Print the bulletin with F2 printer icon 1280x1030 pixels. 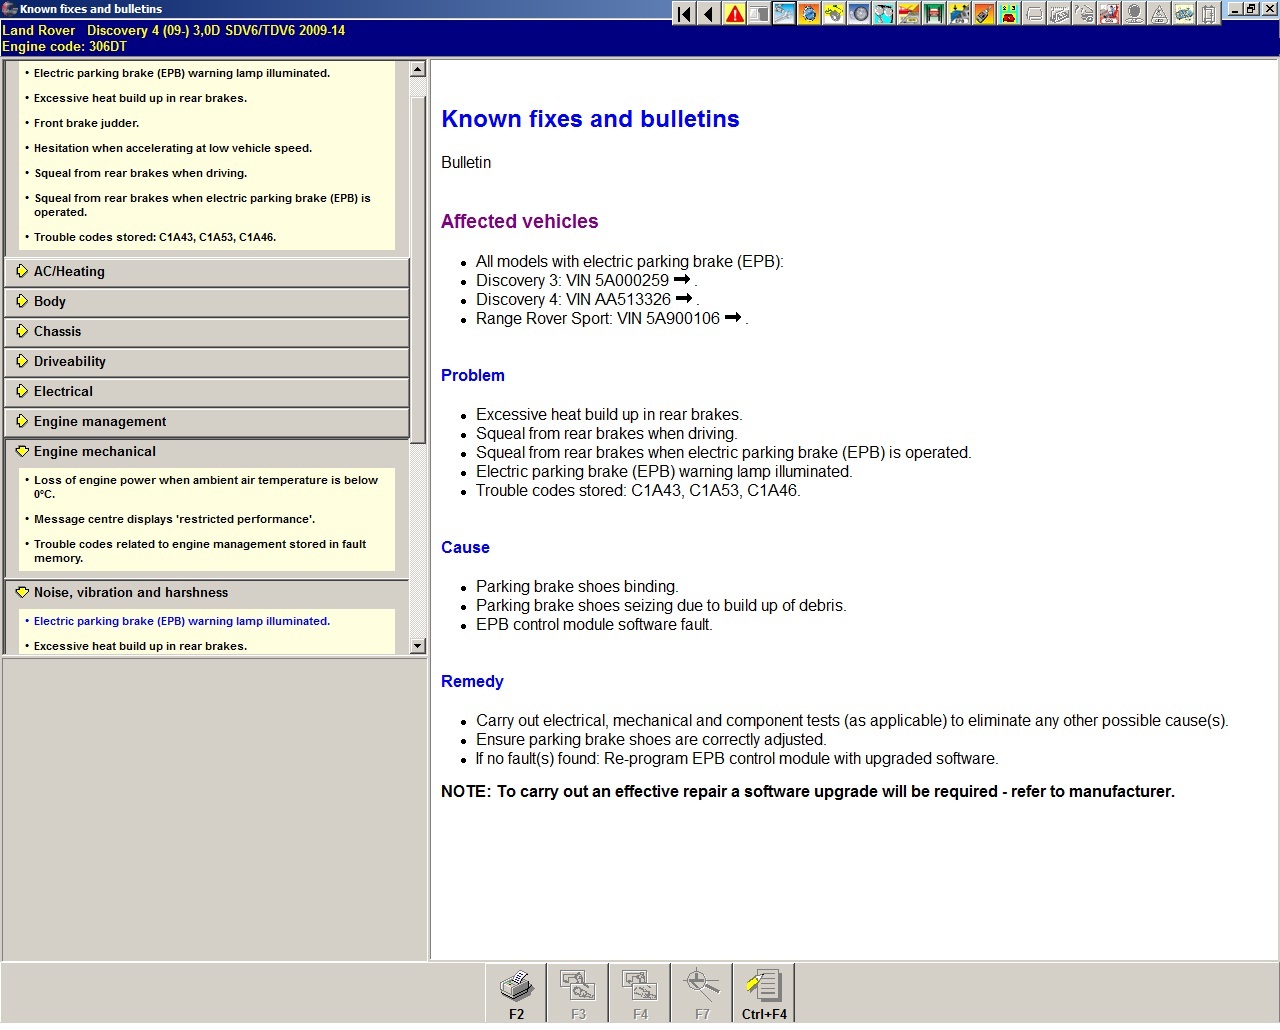[516, 993]
